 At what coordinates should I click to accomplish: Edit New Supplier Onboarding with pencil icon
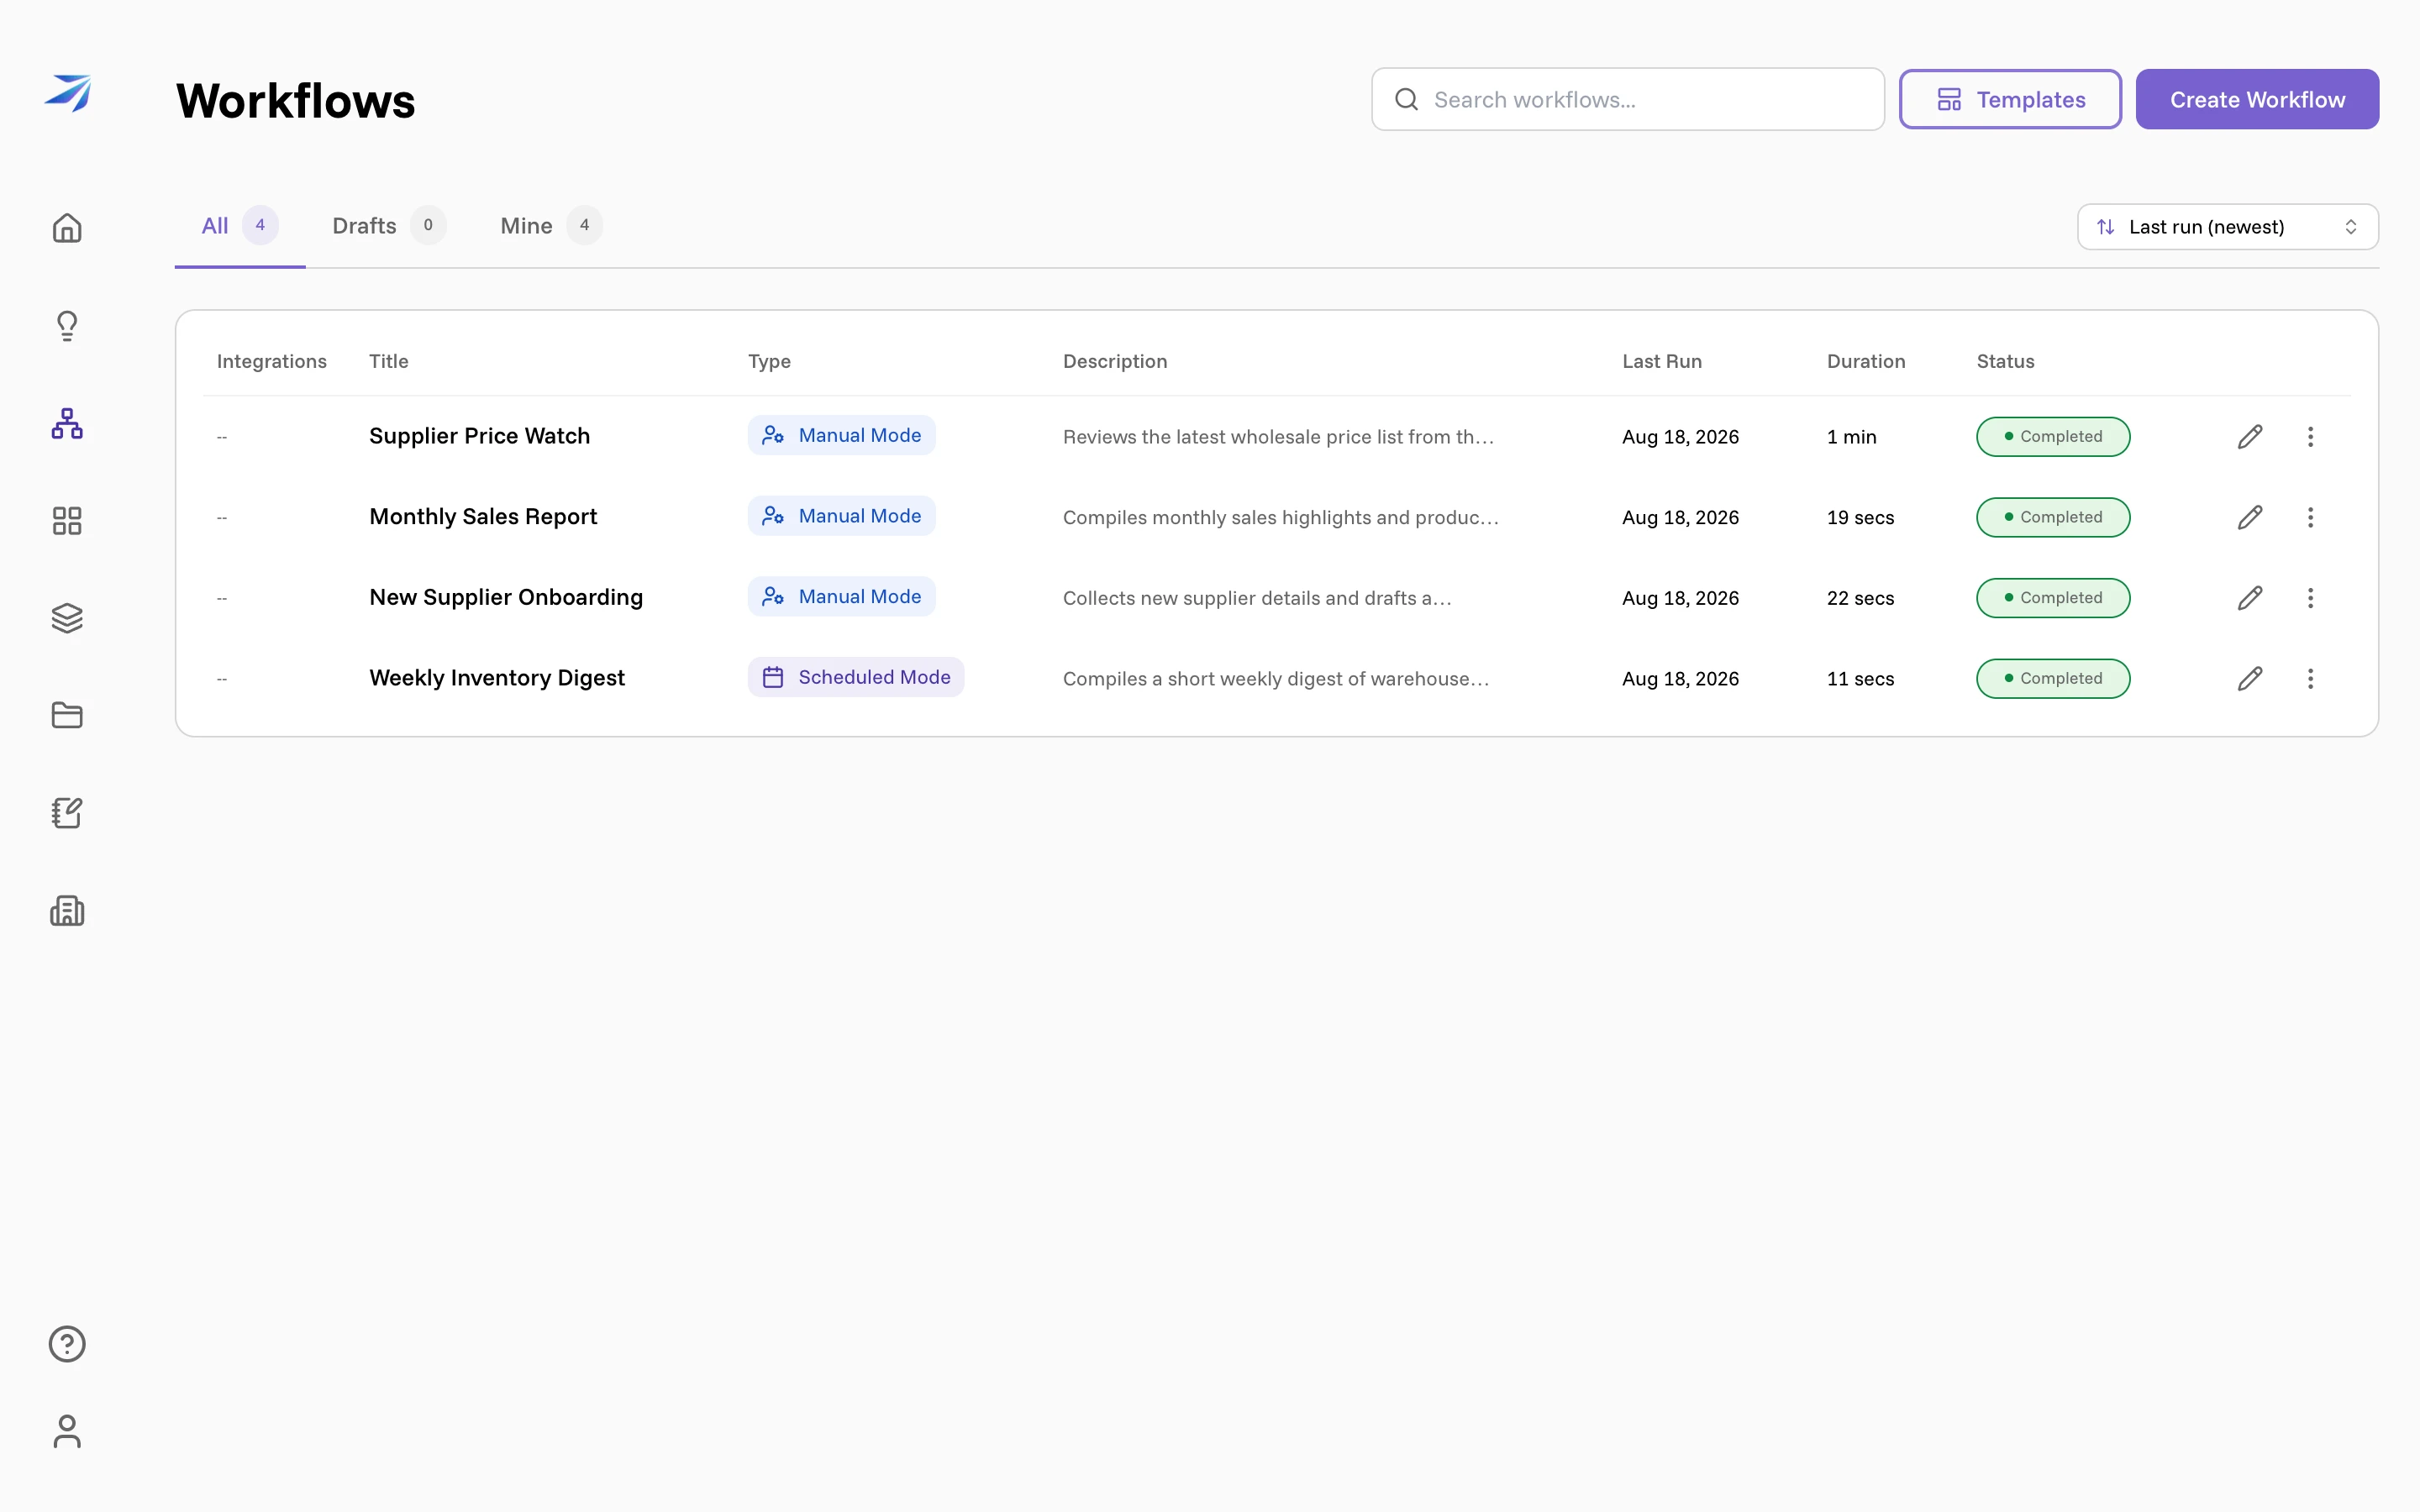pyautogui.click(x=2250, y=598)
